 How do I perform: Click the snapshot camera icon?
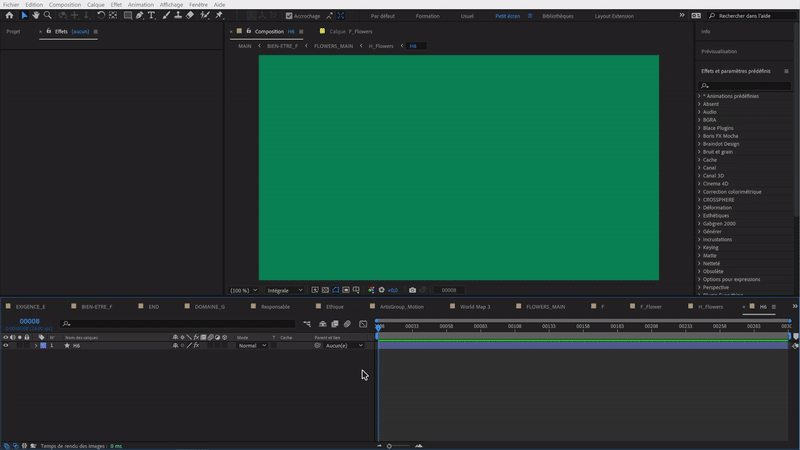(412, 290)
